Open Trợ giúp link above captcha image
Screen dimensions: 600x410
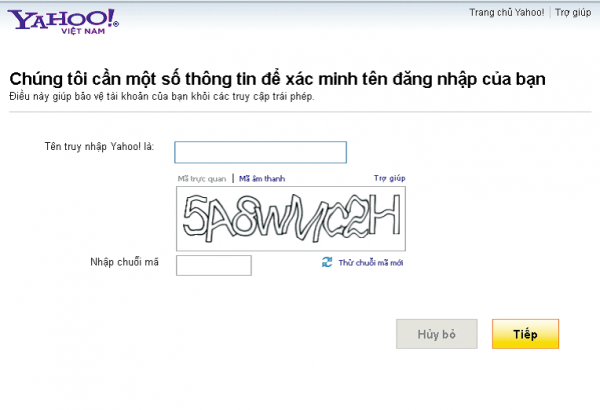pyautogui.click(x=390, y=178)
